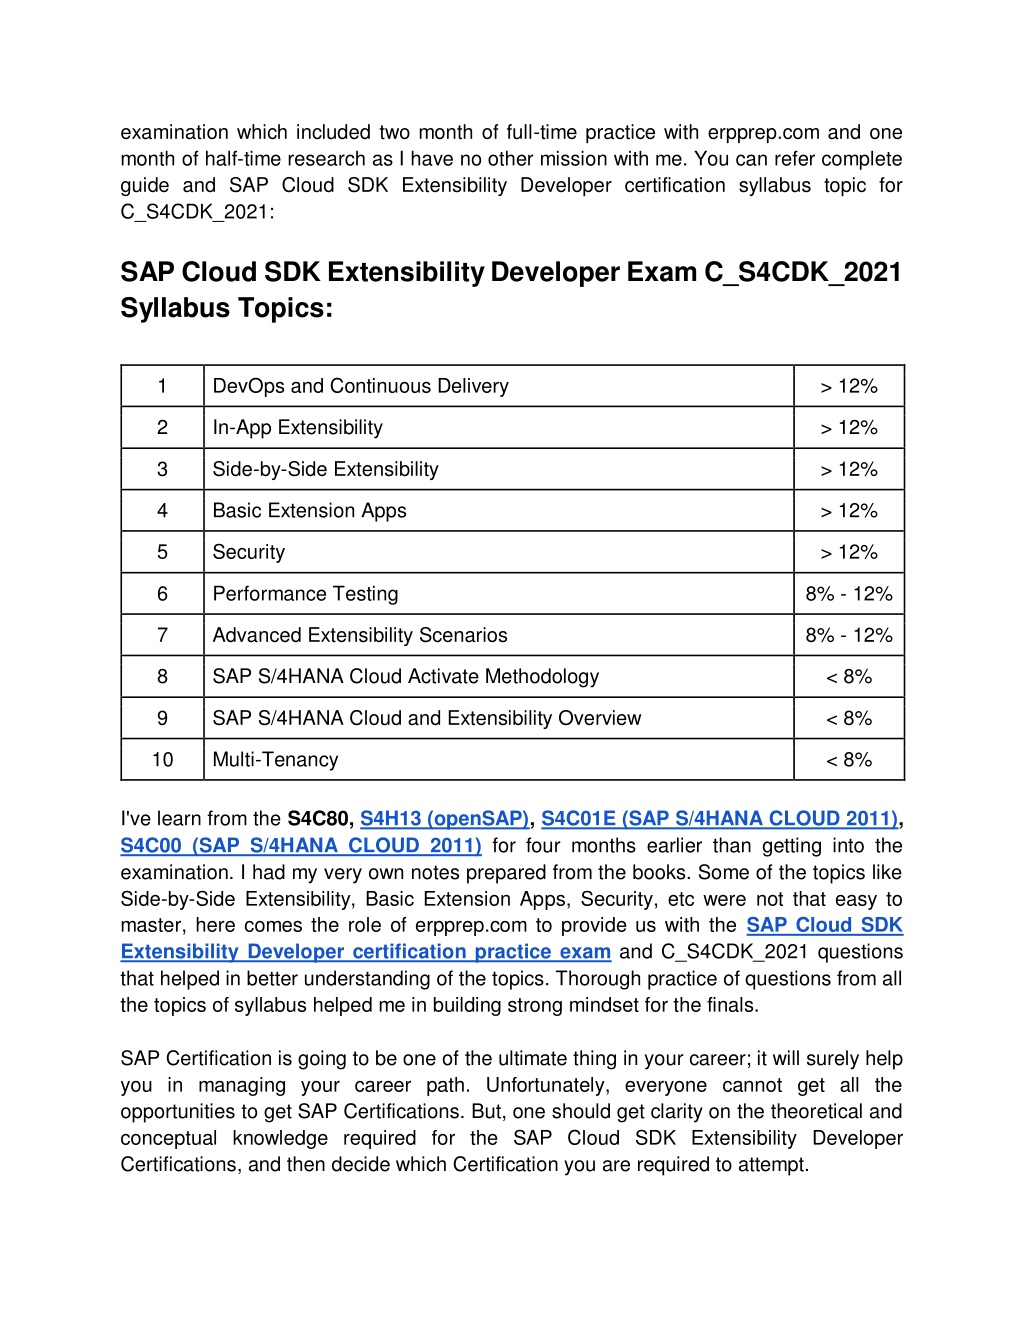Open the S4C00 (SAP S/4HANA CLOUD 2011) link
Image resolution: width=1024 pixels, height=1325 pixels.
pos(301,846)
